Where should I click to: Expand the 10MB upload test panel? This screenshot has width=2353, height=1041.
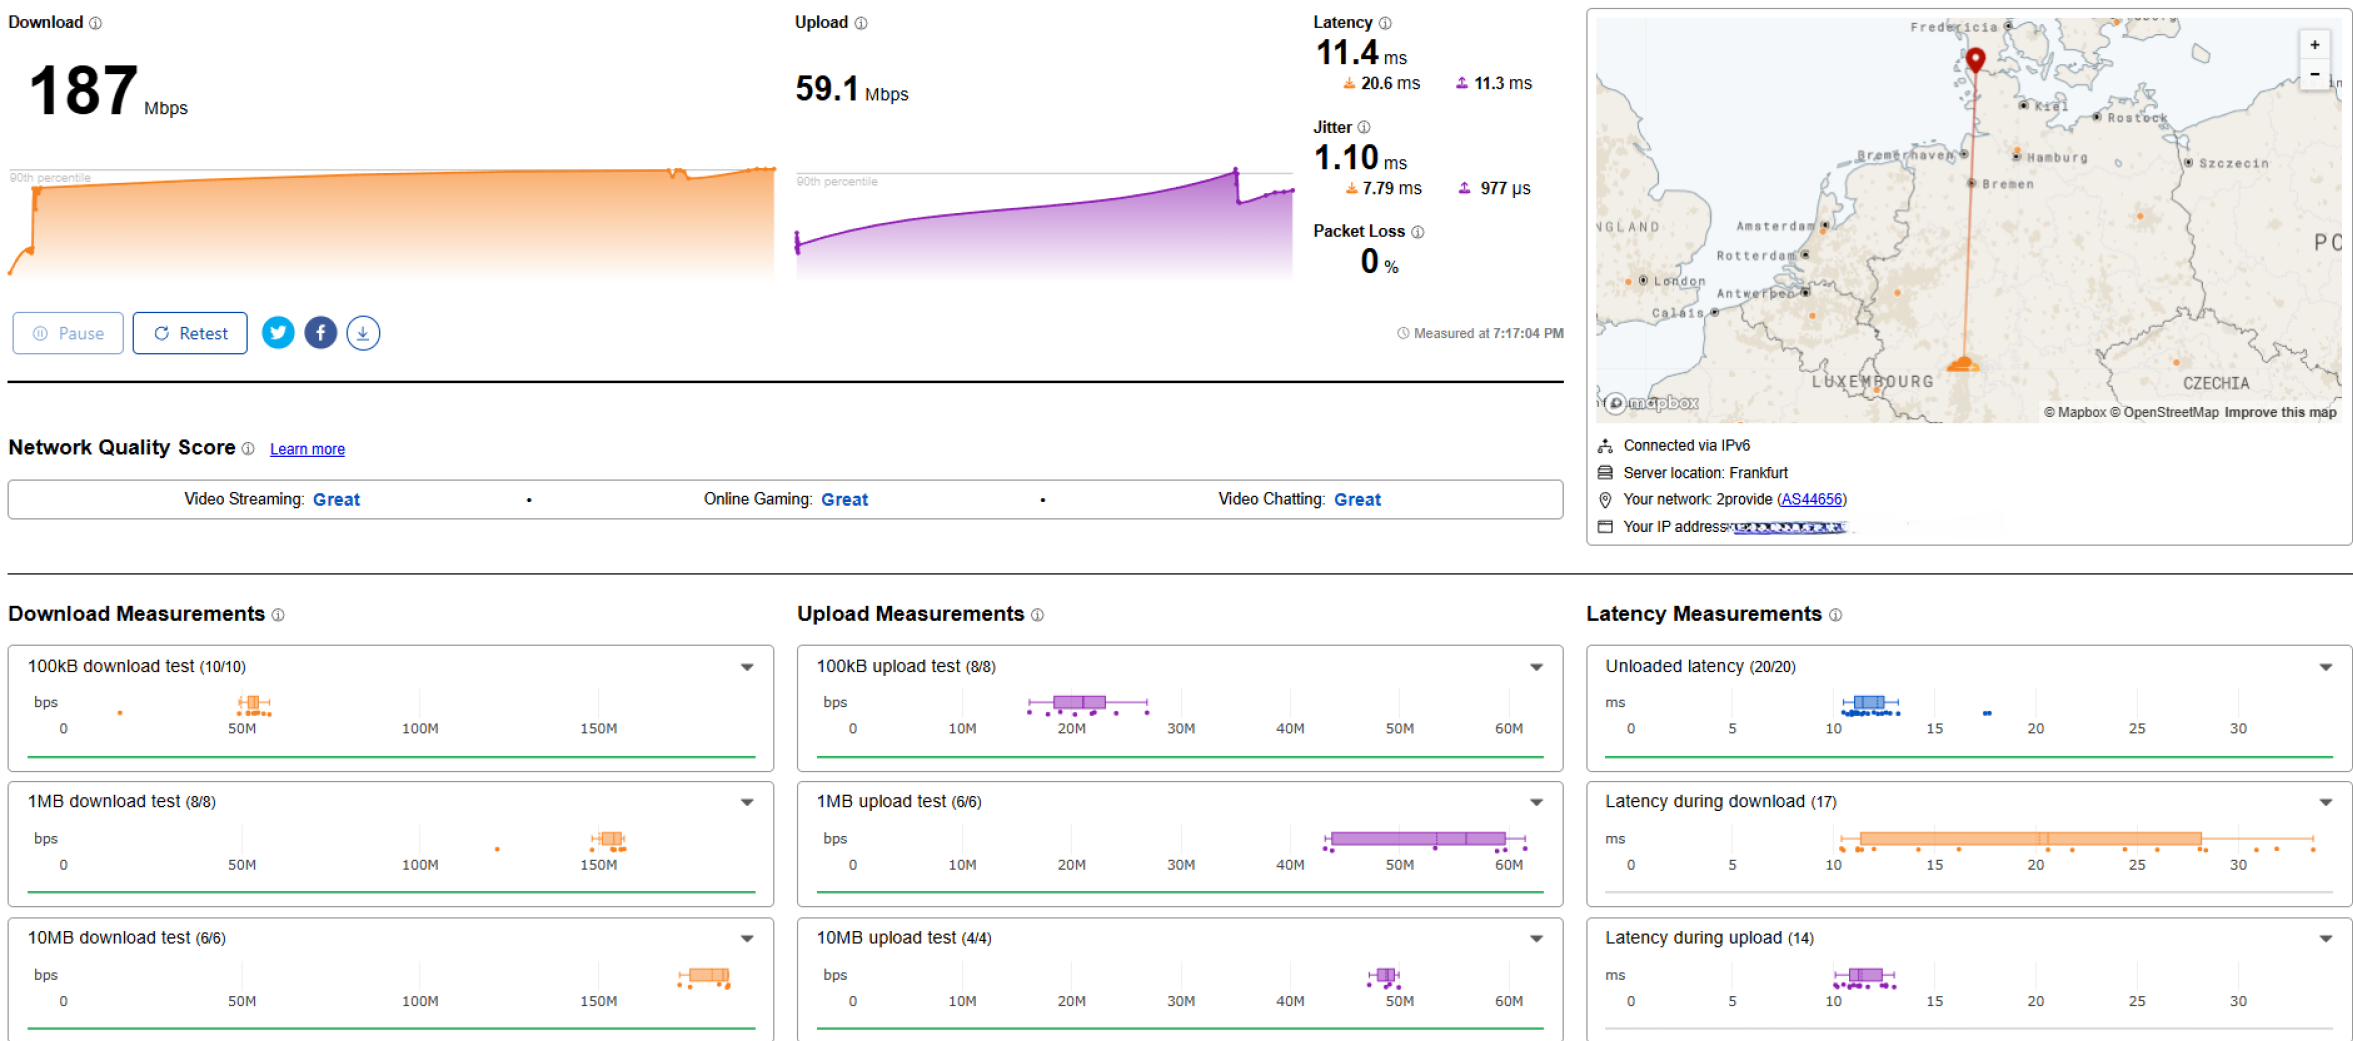[x=1536, y=938]
